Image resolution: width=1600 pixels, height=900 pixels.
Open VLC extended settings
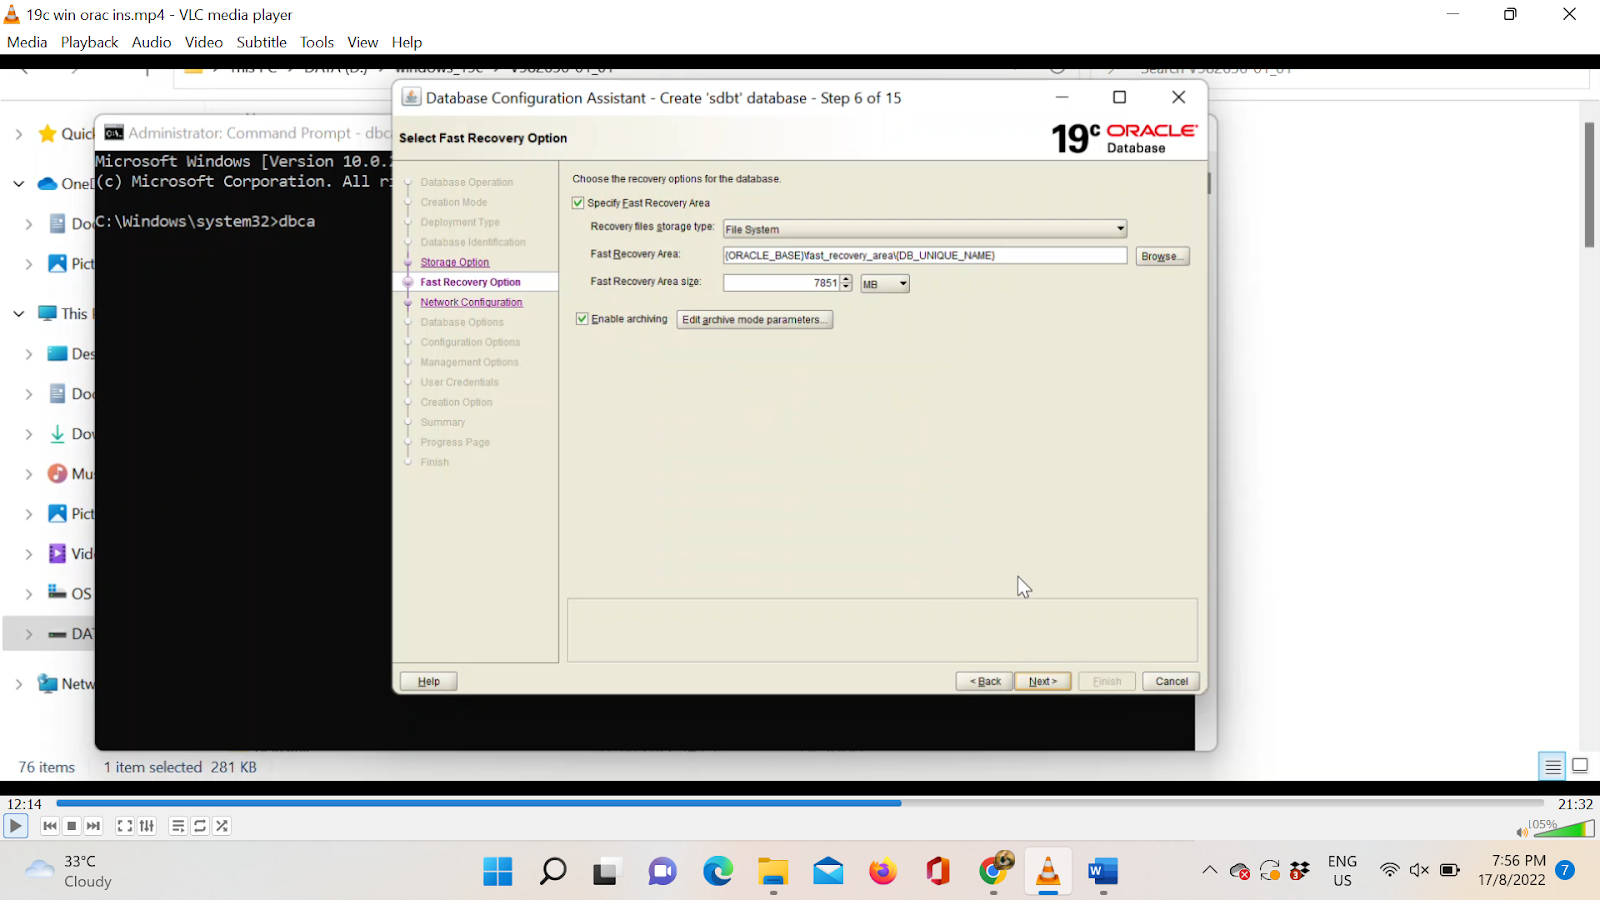click(147, 826)
